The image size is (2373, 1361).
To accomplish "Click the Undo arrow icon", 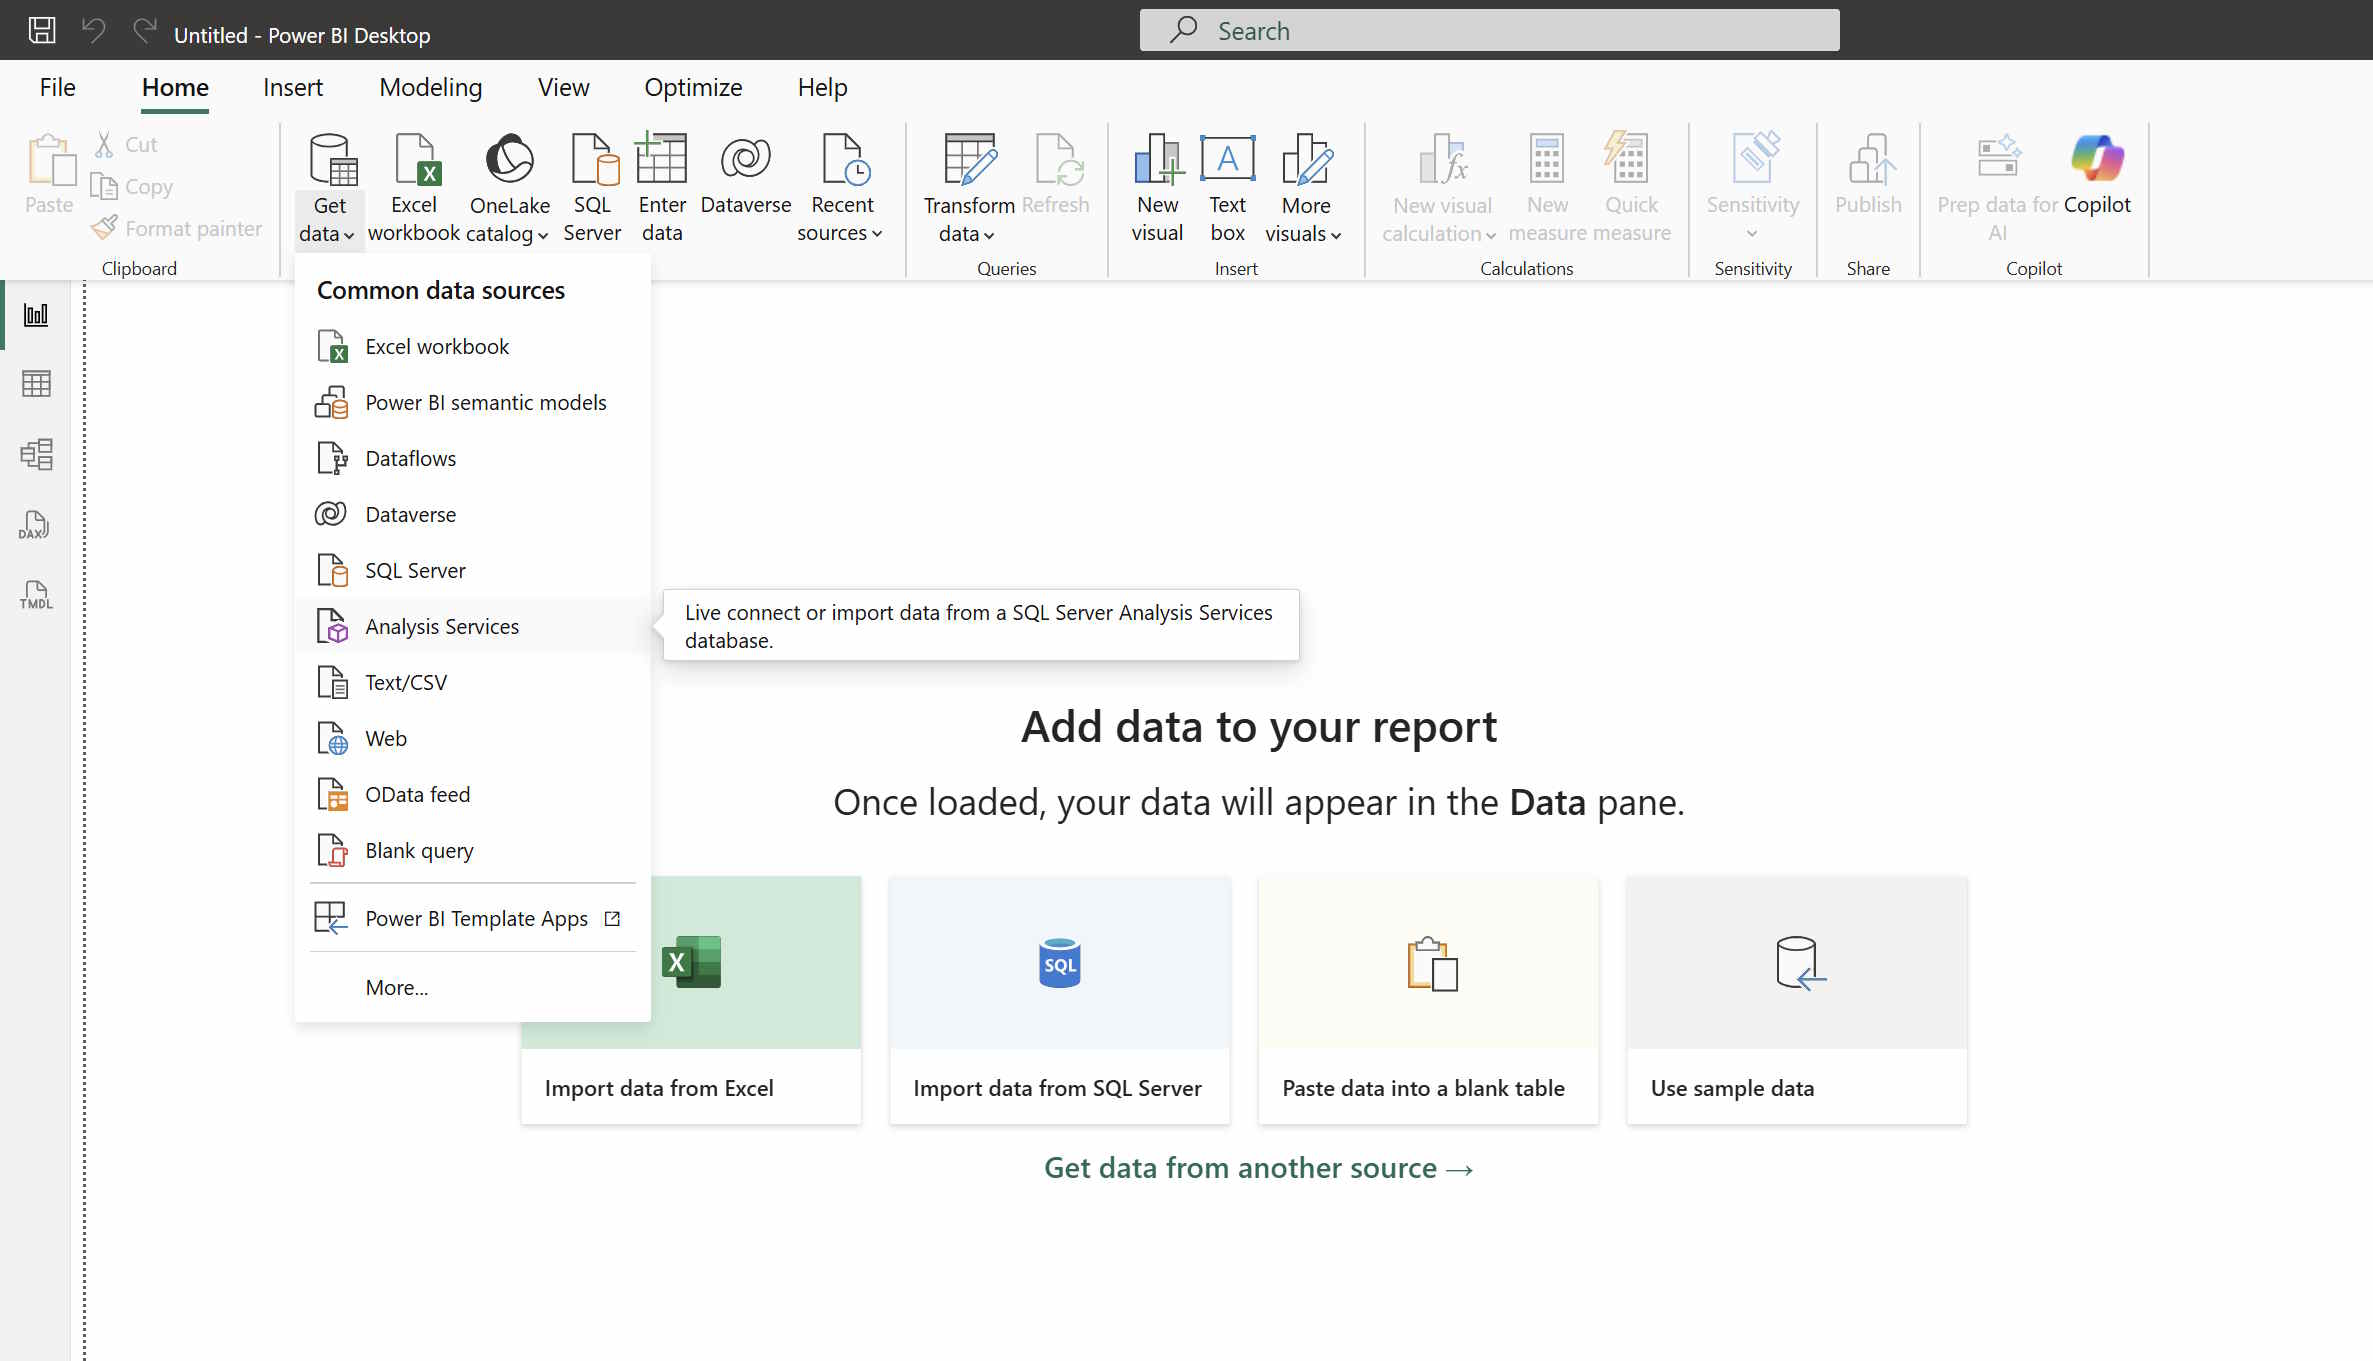I will pyautogui.click(x=93, y=30).
